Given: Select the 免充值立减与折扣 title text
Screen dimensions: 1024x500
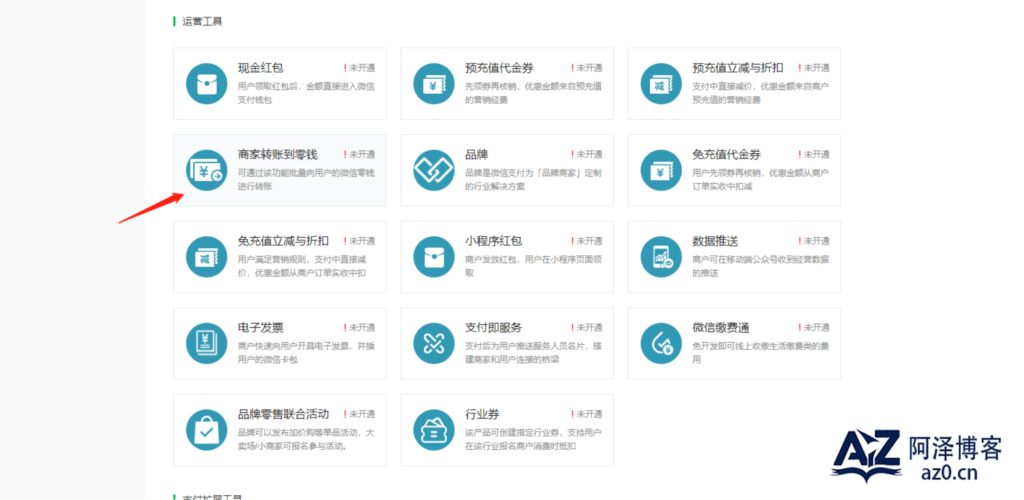Looking at the screenshot, I should tap(283, 241).
